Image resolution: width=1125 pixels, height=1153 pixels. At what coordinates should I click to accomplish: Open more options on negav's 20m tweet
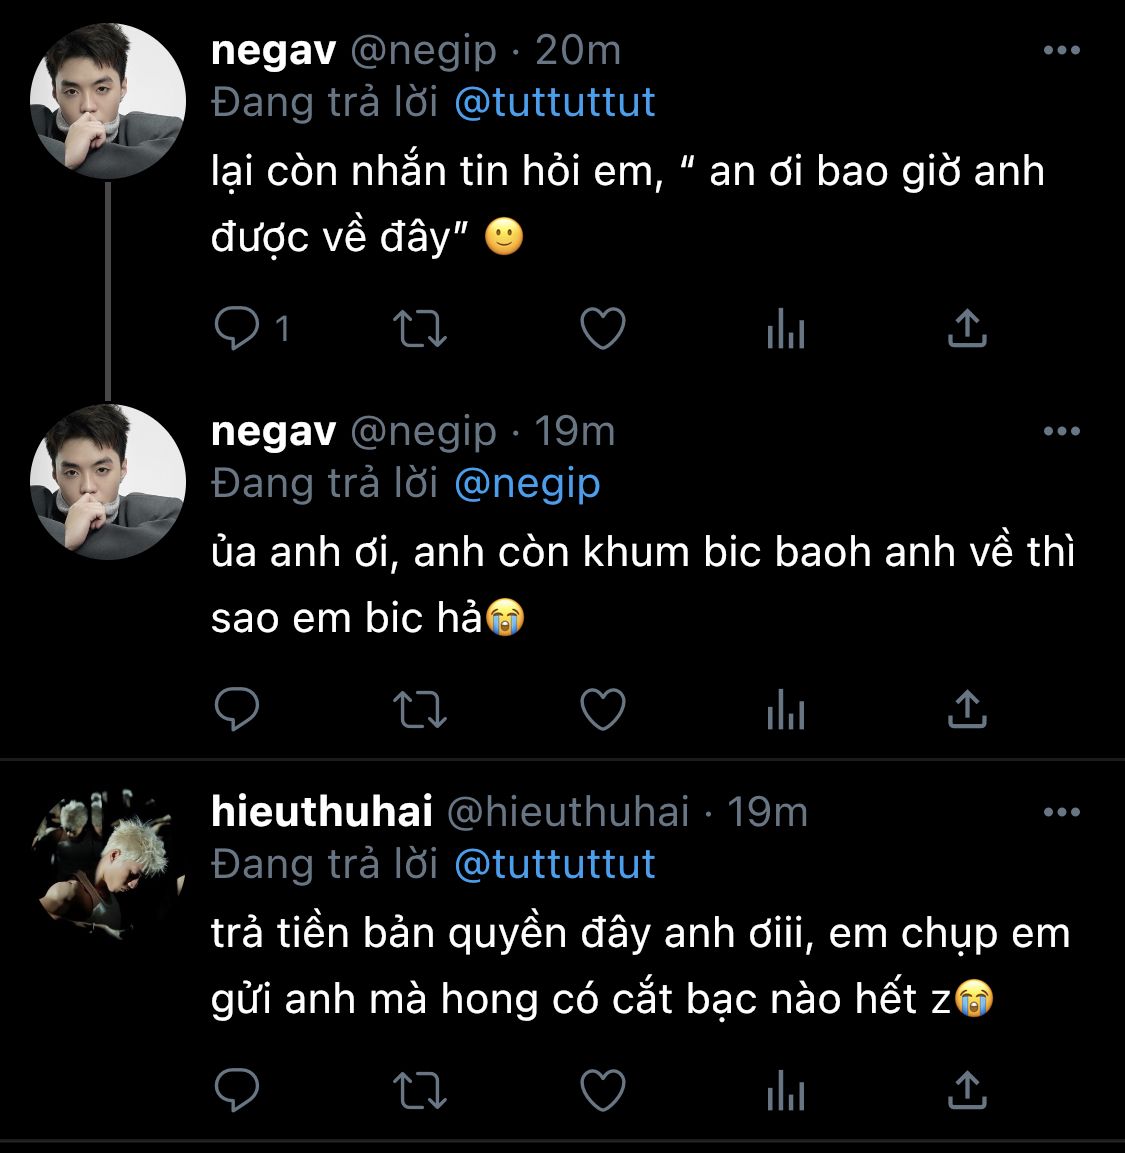1061,50
